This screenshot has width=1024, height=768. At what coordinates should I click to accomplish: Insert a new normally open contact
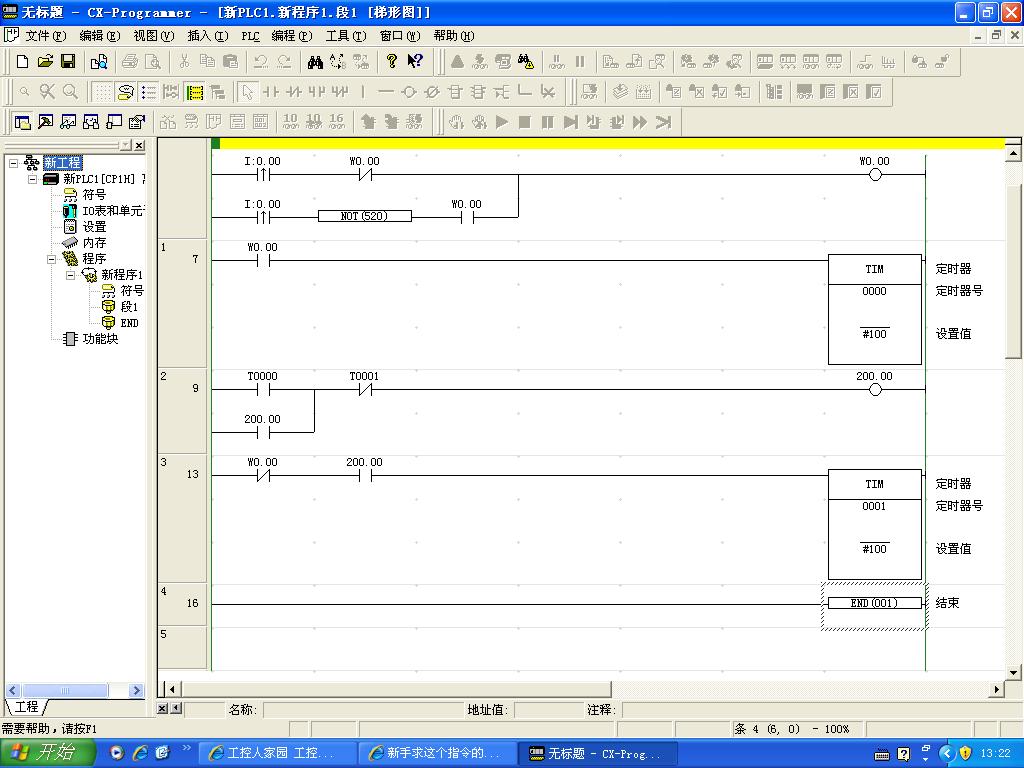pos(270,92)
